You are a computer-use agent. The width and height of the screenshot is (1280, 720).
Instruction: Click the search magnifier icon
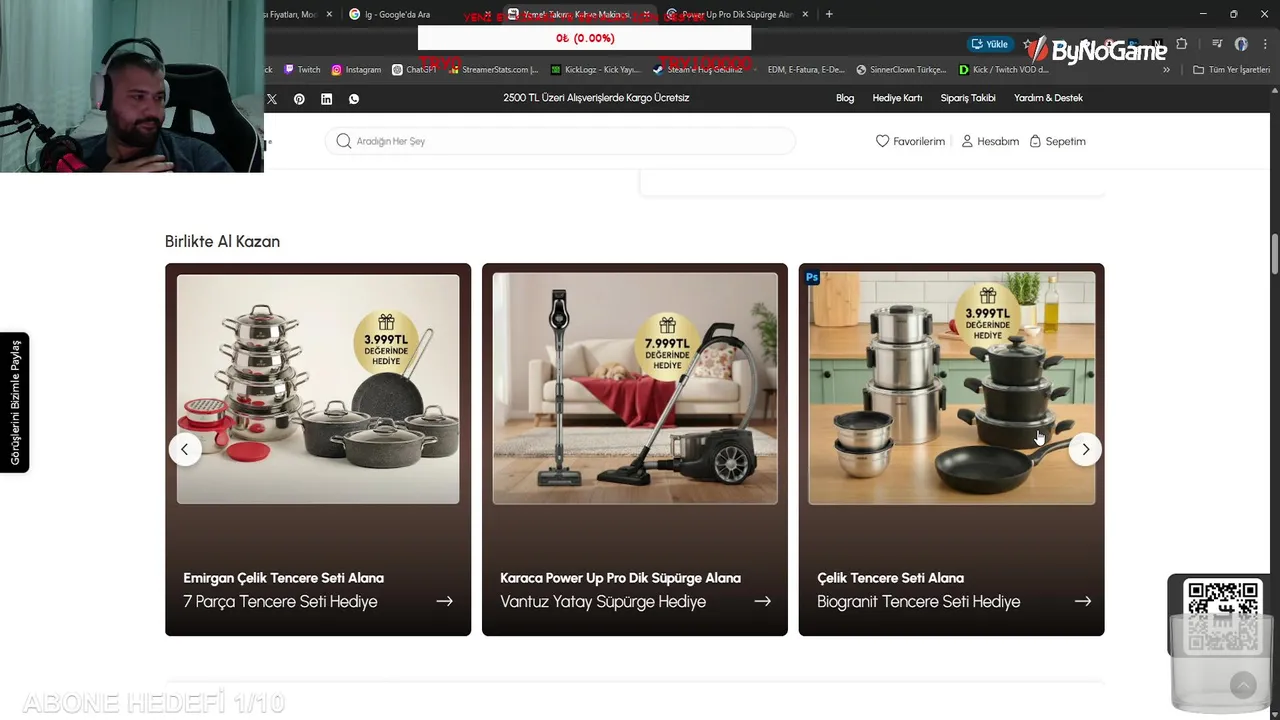pos(343,141)
